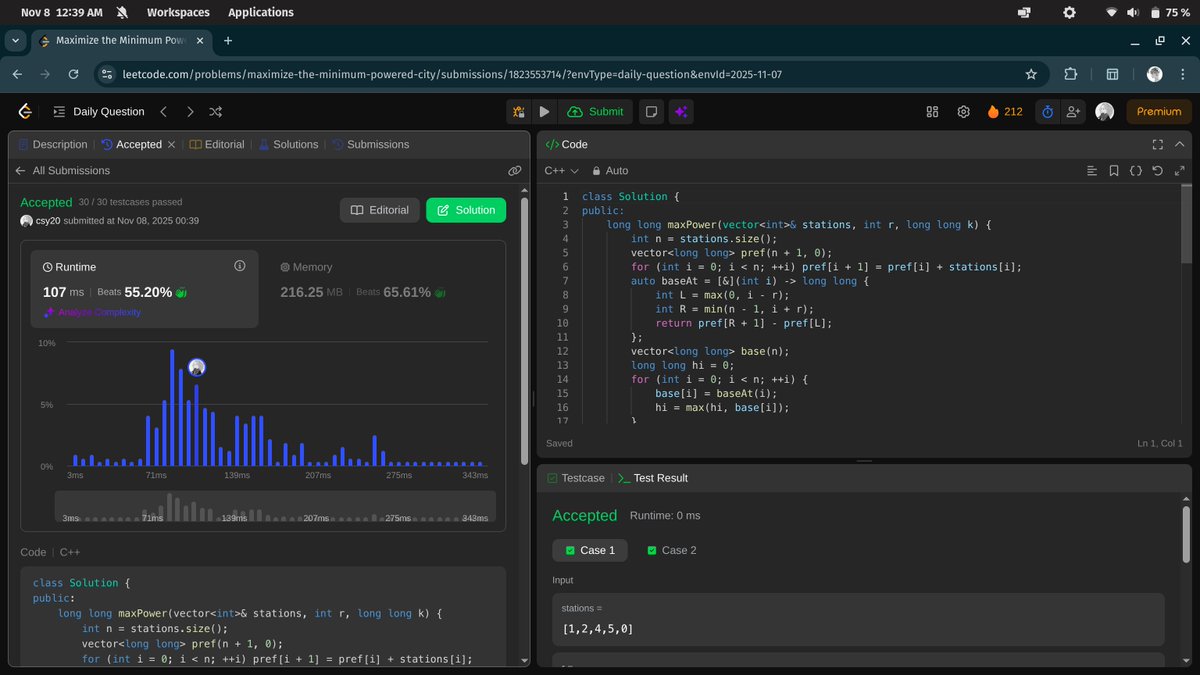The height and width of the screenshot is (675, 1200).
Task: Open the runtime info icon
Action: pyautogui.click(x=239, y=266)
